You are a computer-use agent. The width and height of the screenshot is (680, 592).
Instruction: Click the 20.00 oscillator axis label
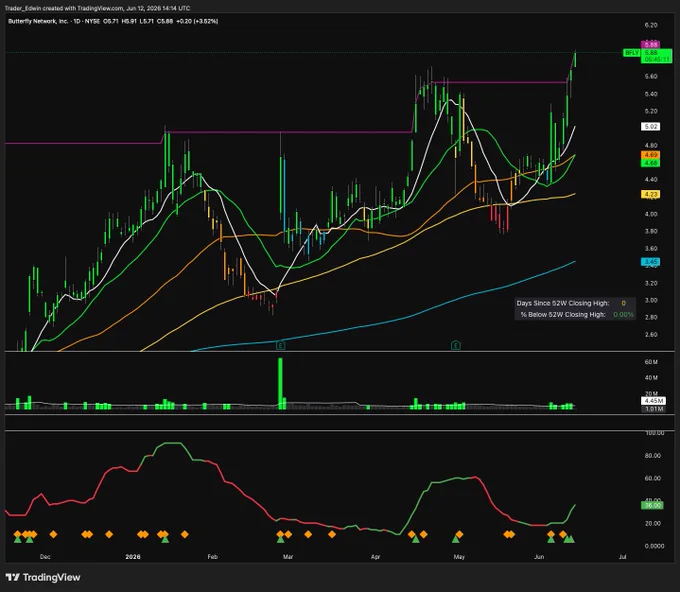[x=653, y=523]
